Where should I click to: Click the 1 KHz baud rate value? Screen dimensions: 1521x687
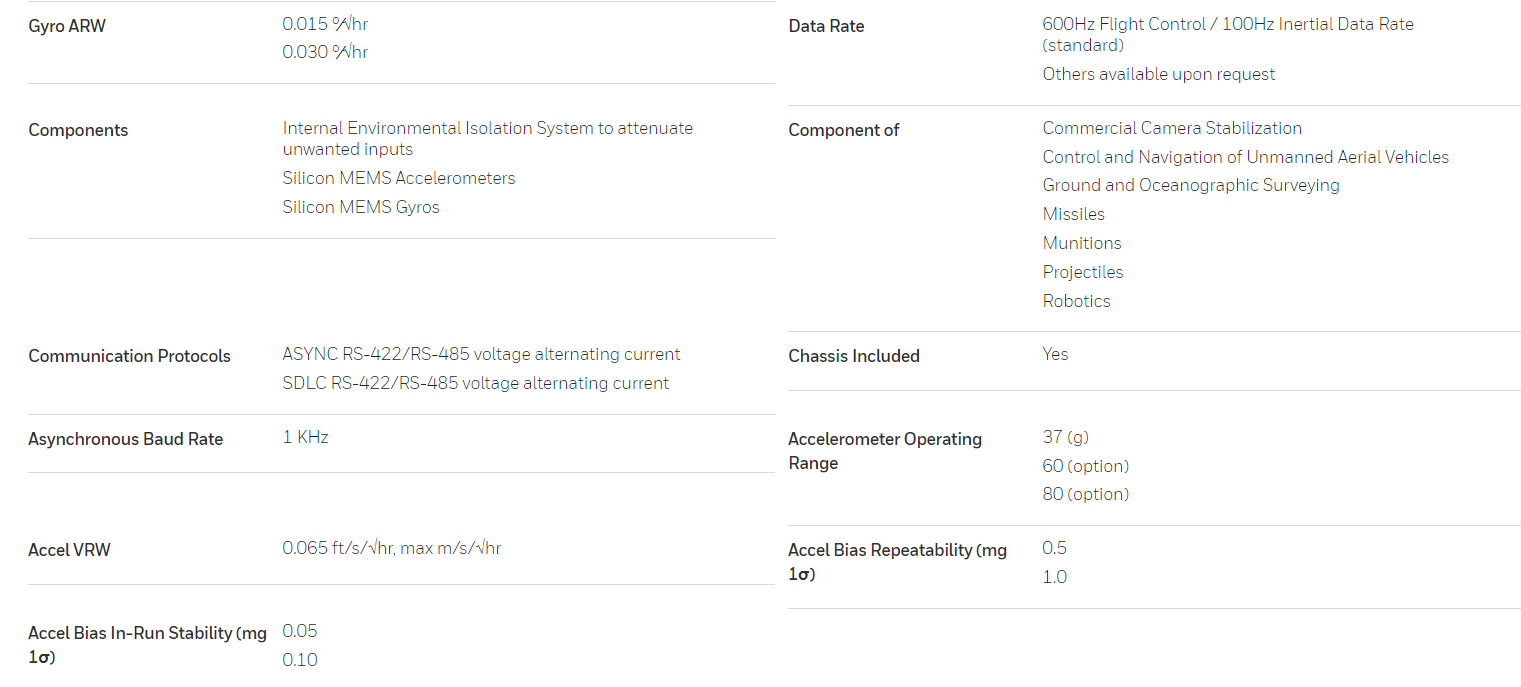click(305, 437)
